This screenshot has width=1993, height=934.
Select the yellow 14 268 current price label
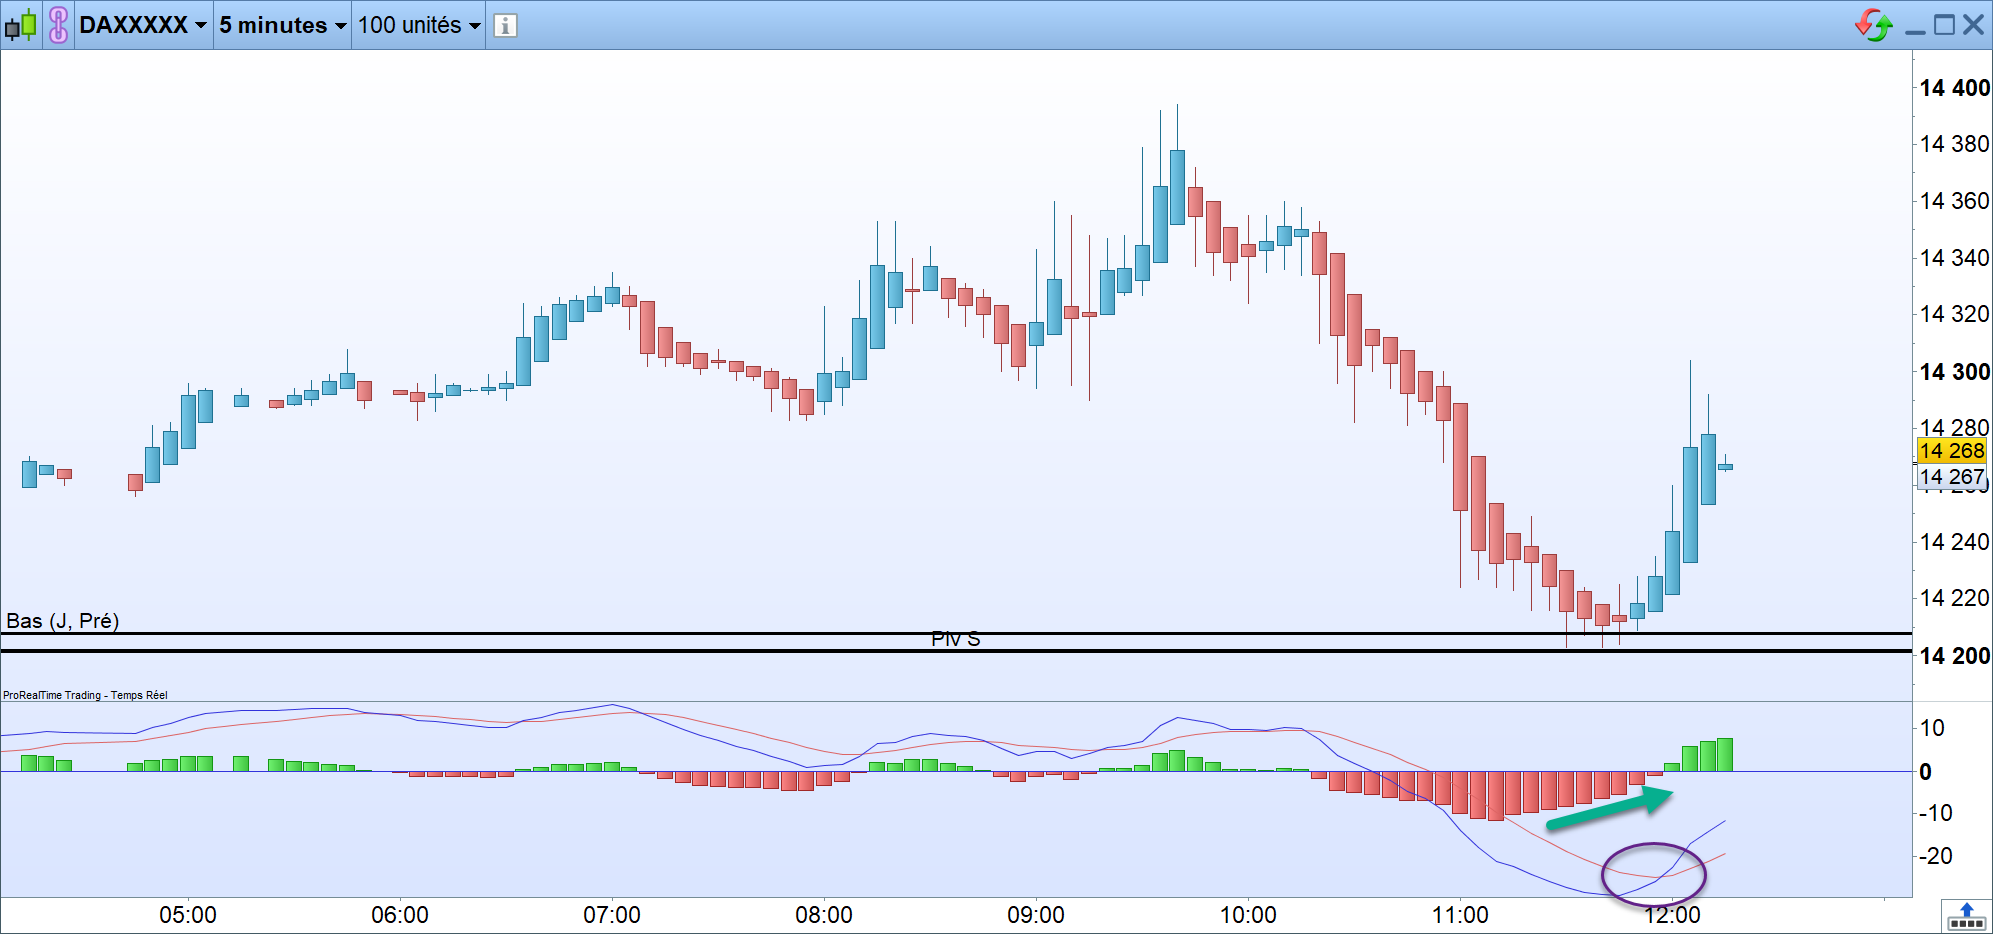[x=1951, y=450]
